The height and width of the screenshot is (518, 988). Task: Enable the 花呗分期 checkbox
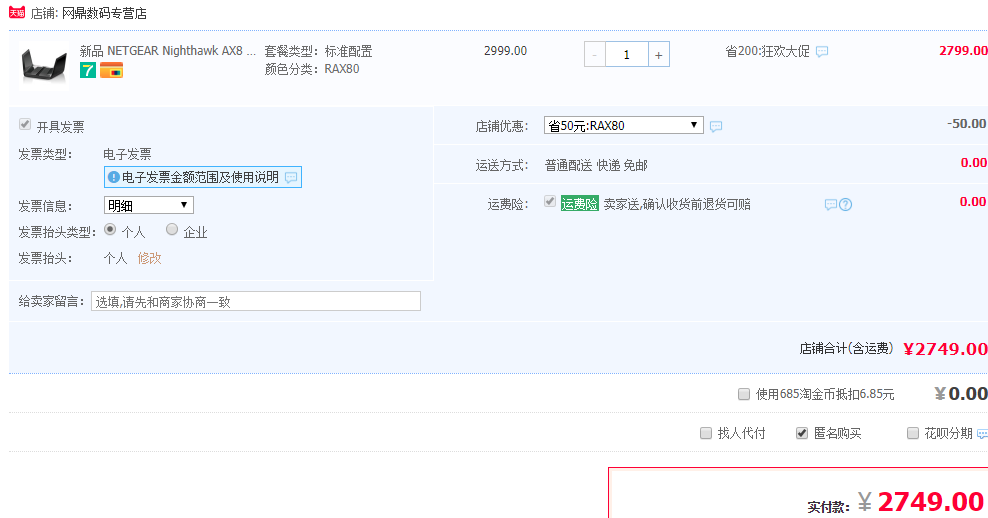[913, 434]
